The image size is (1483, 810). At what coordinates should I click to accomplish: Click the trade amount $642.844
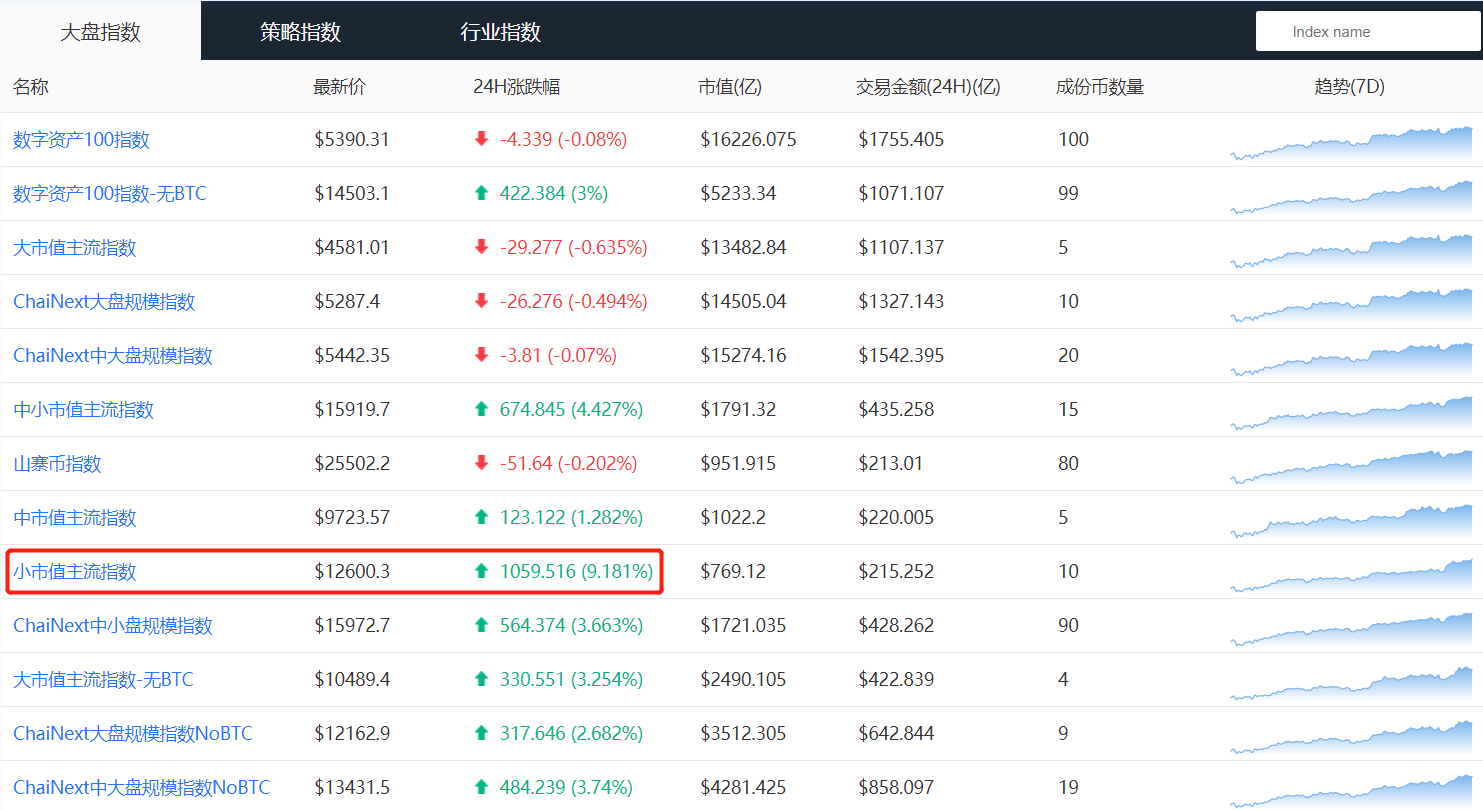[x=896, y=734]
